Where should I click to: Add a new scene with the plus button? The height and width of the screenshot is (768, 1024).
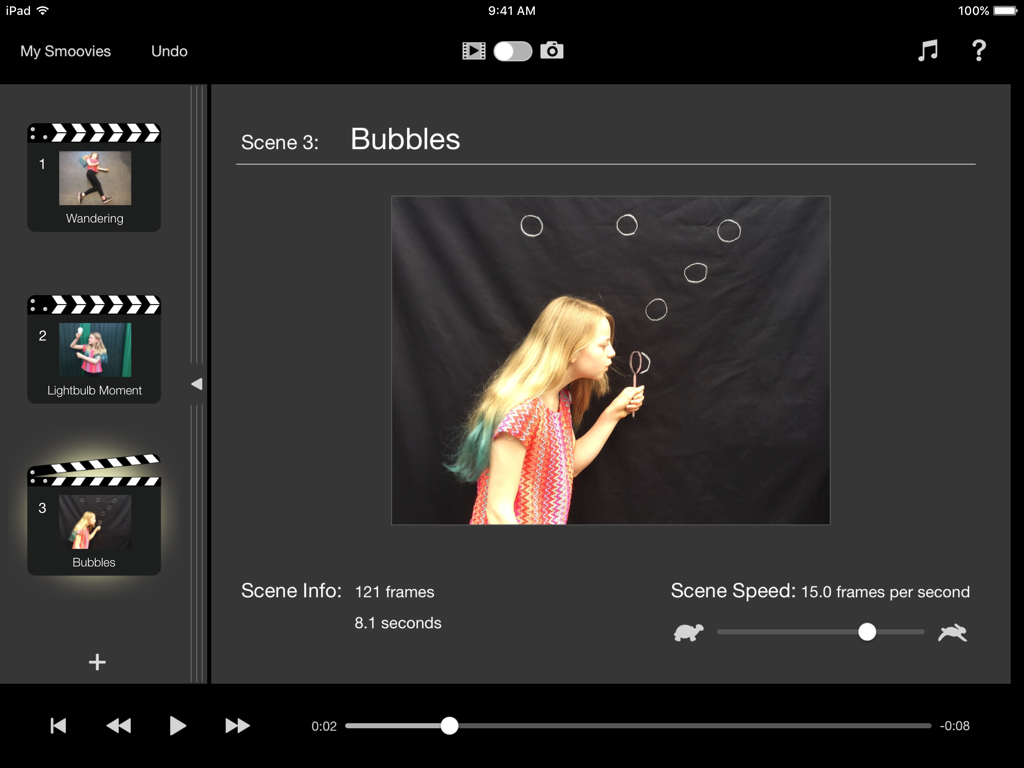pos(96,661)
